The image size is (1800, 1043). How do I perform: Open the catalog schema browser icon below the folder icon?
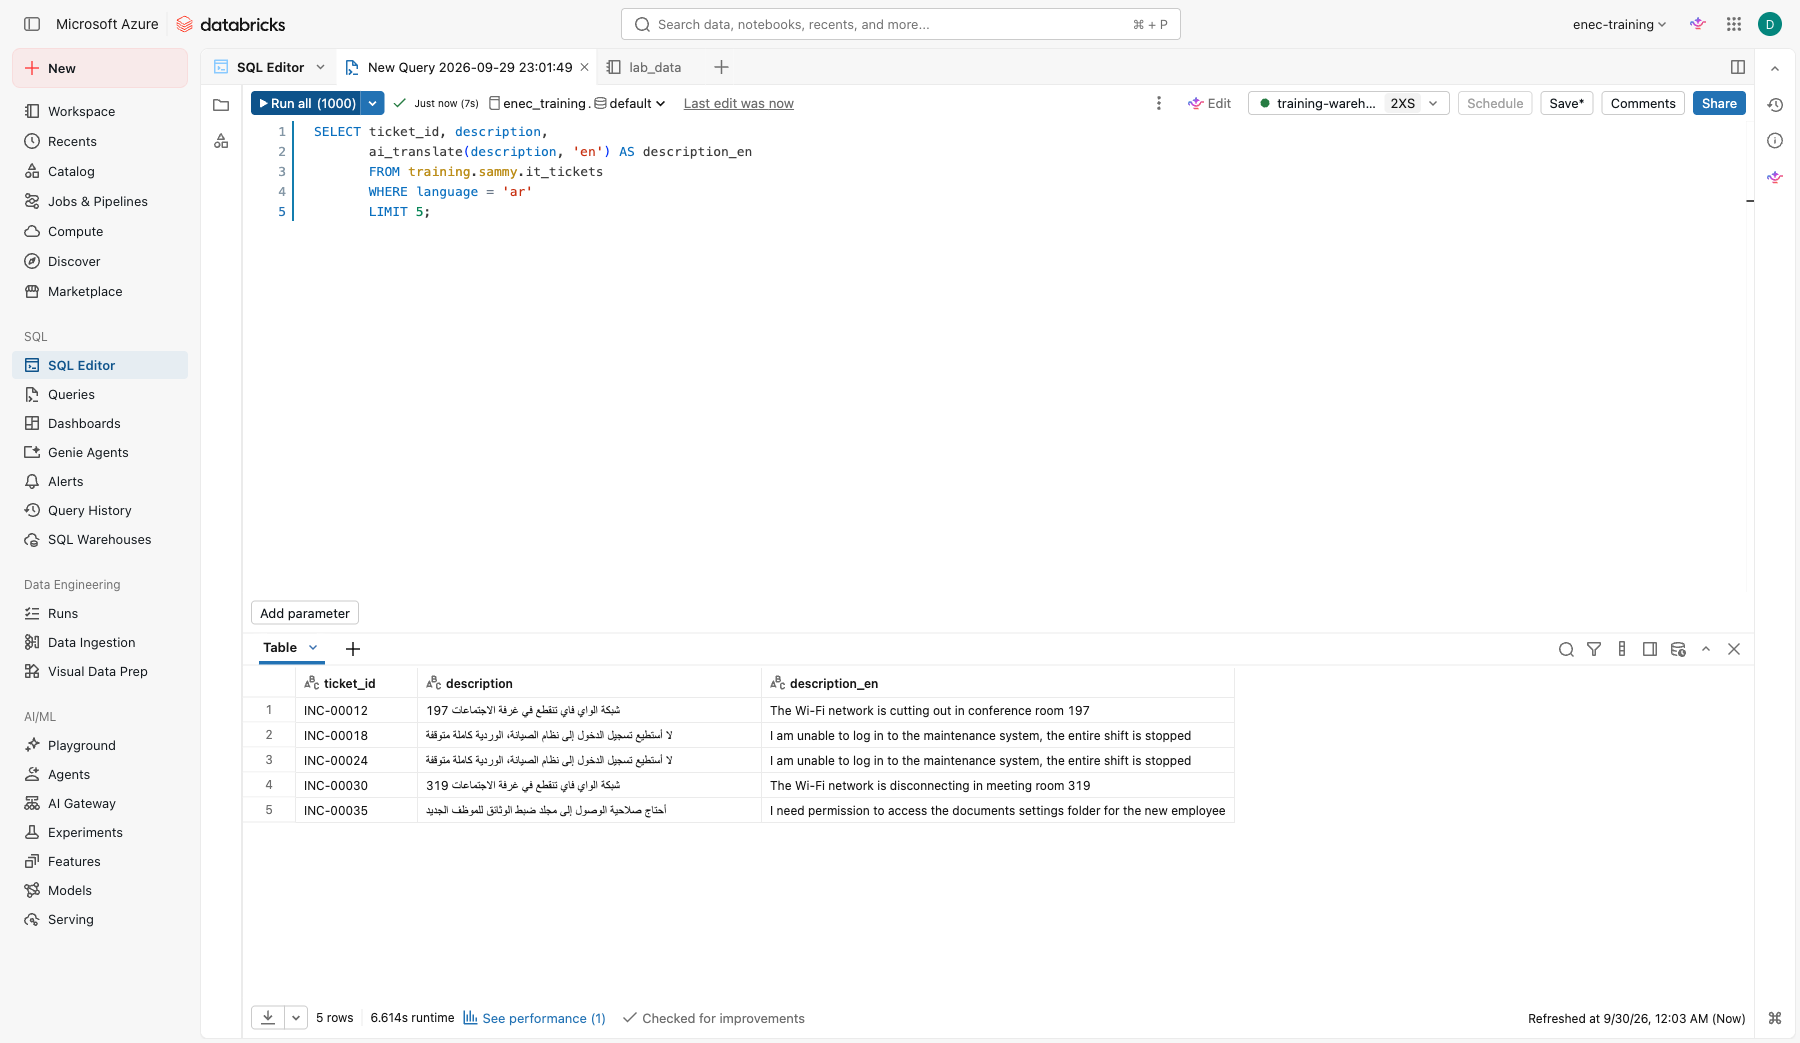221,141
